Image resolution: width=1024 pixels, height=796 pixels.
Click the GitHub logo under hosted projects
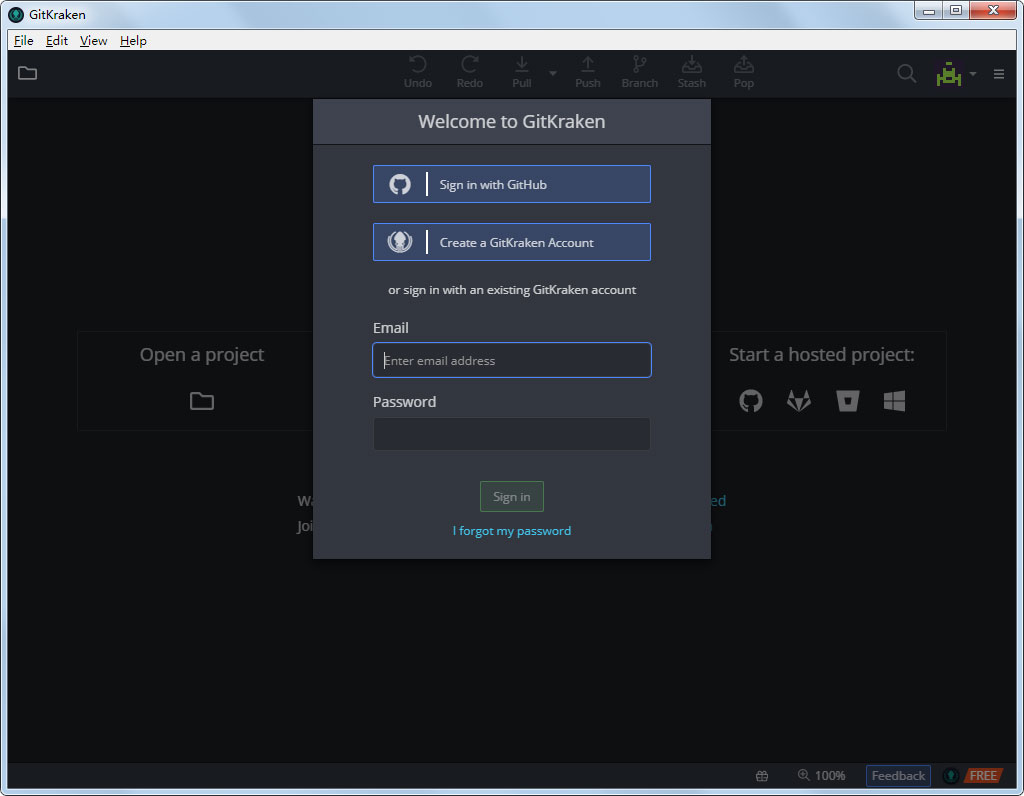pos(751,401)
